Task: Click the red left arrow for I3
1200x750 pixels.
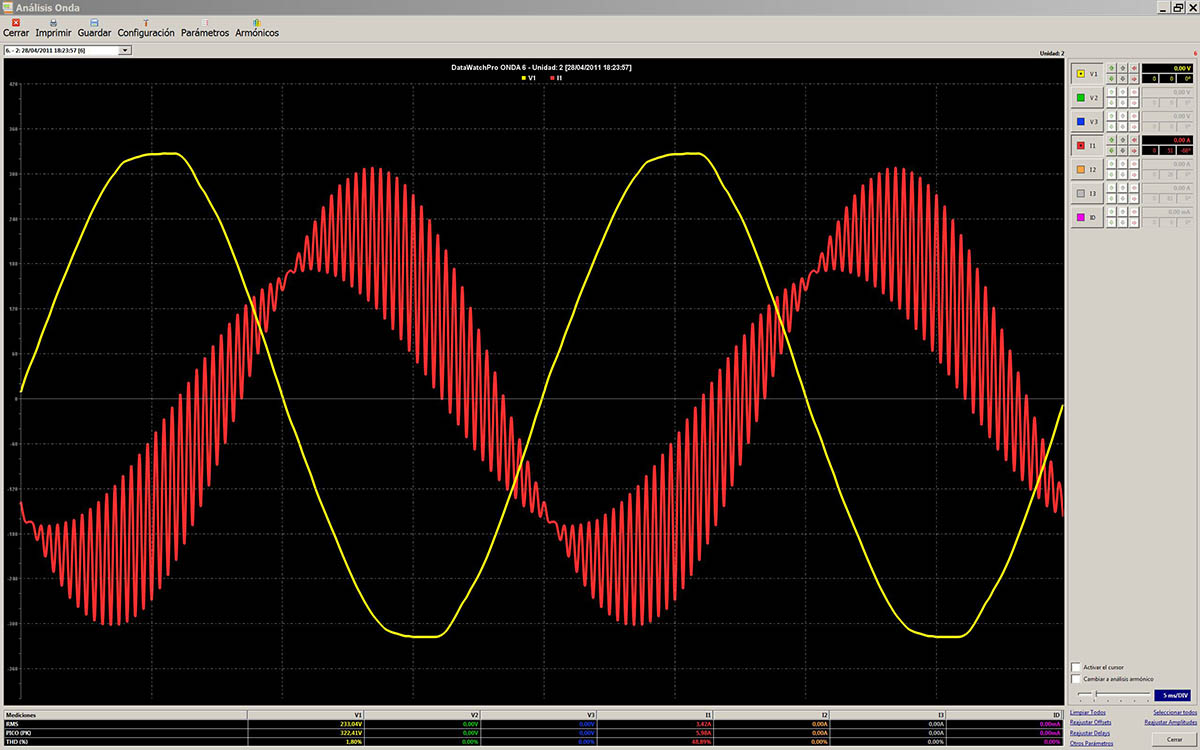Action: coord(1134,188)
